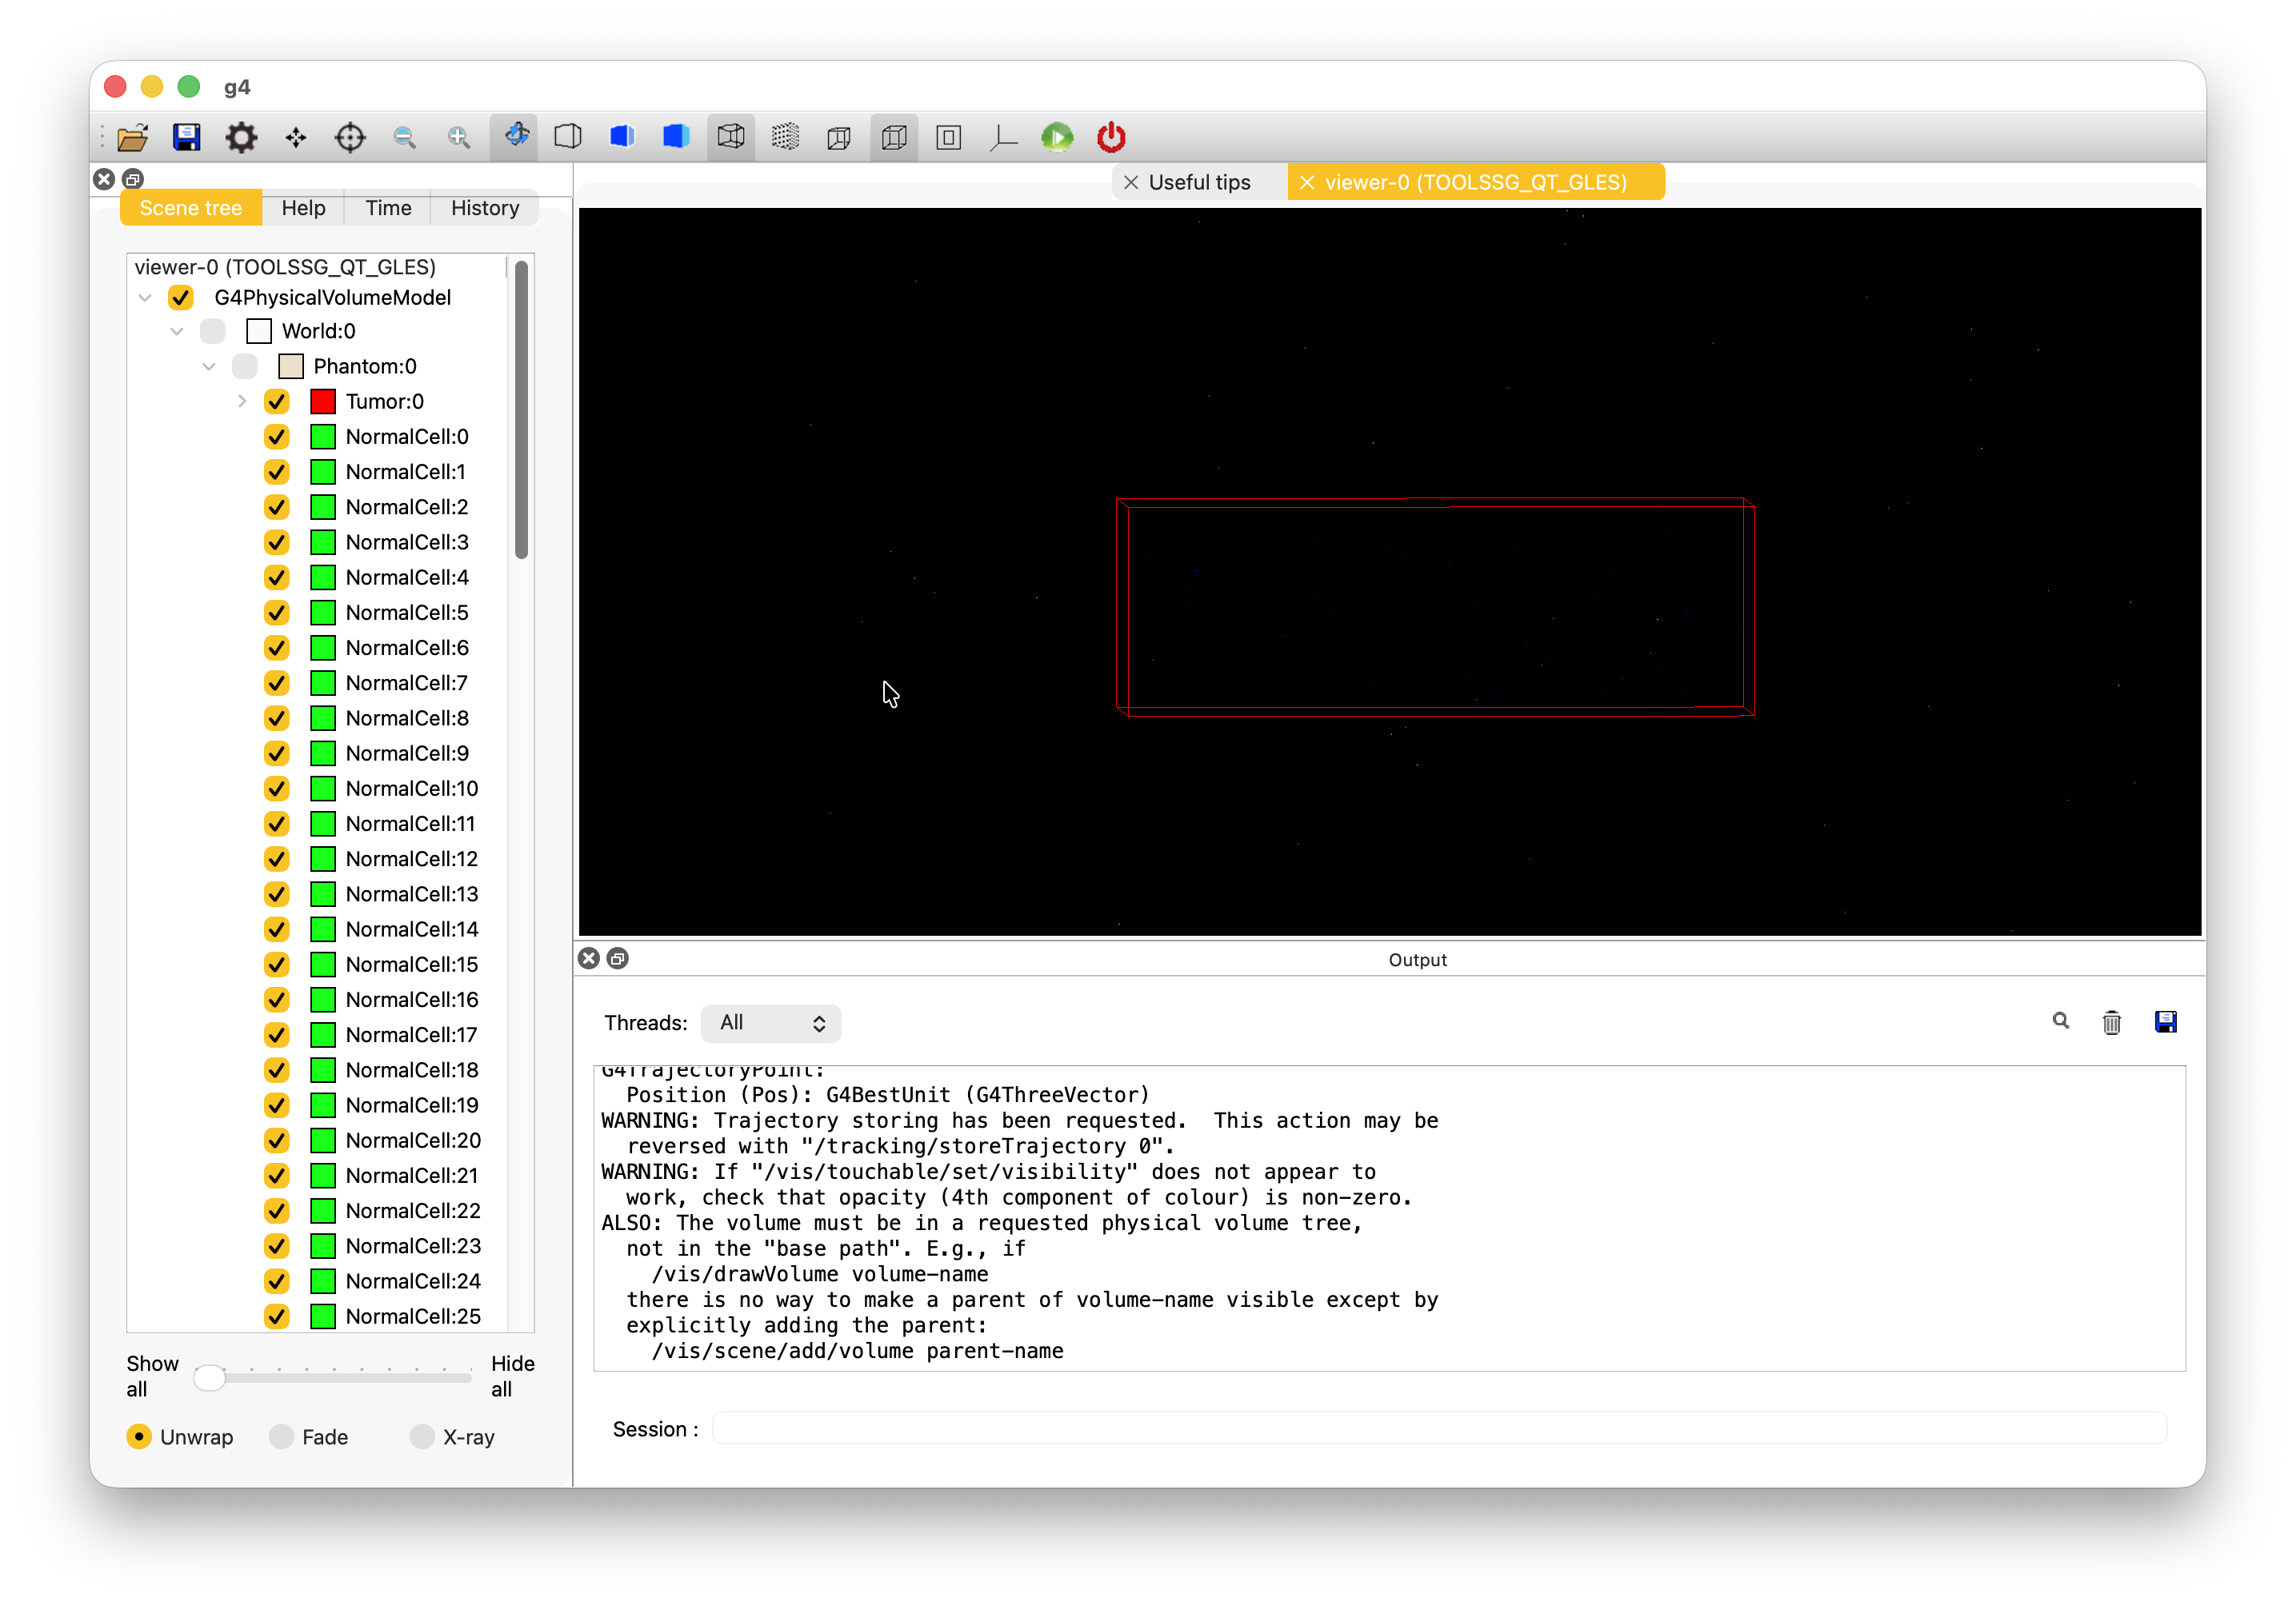Uncheck the G4PhysicalVolumeModel checkbox
This screenshot has height=1606, width=2296.
click(180, 297)
